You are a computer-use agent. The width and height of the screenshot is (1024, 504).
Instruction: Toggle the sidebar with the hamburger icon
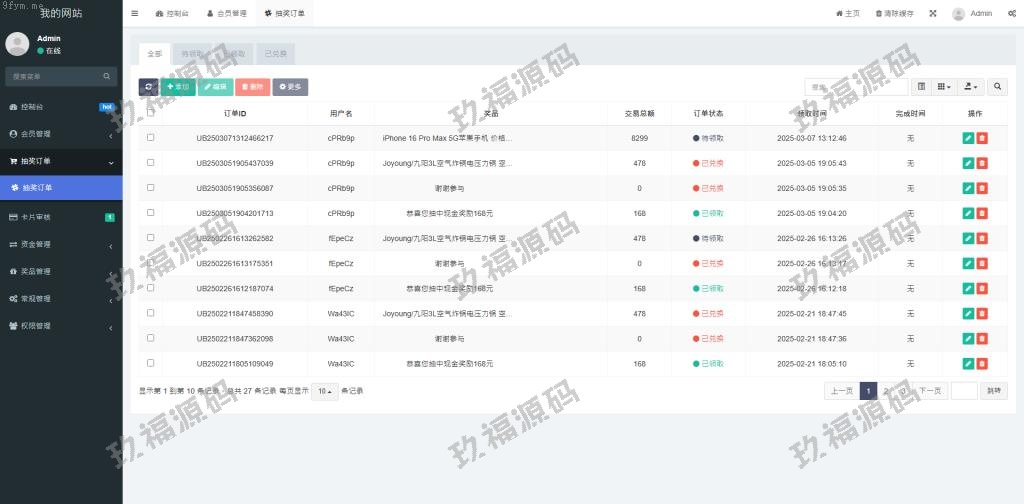135,14
